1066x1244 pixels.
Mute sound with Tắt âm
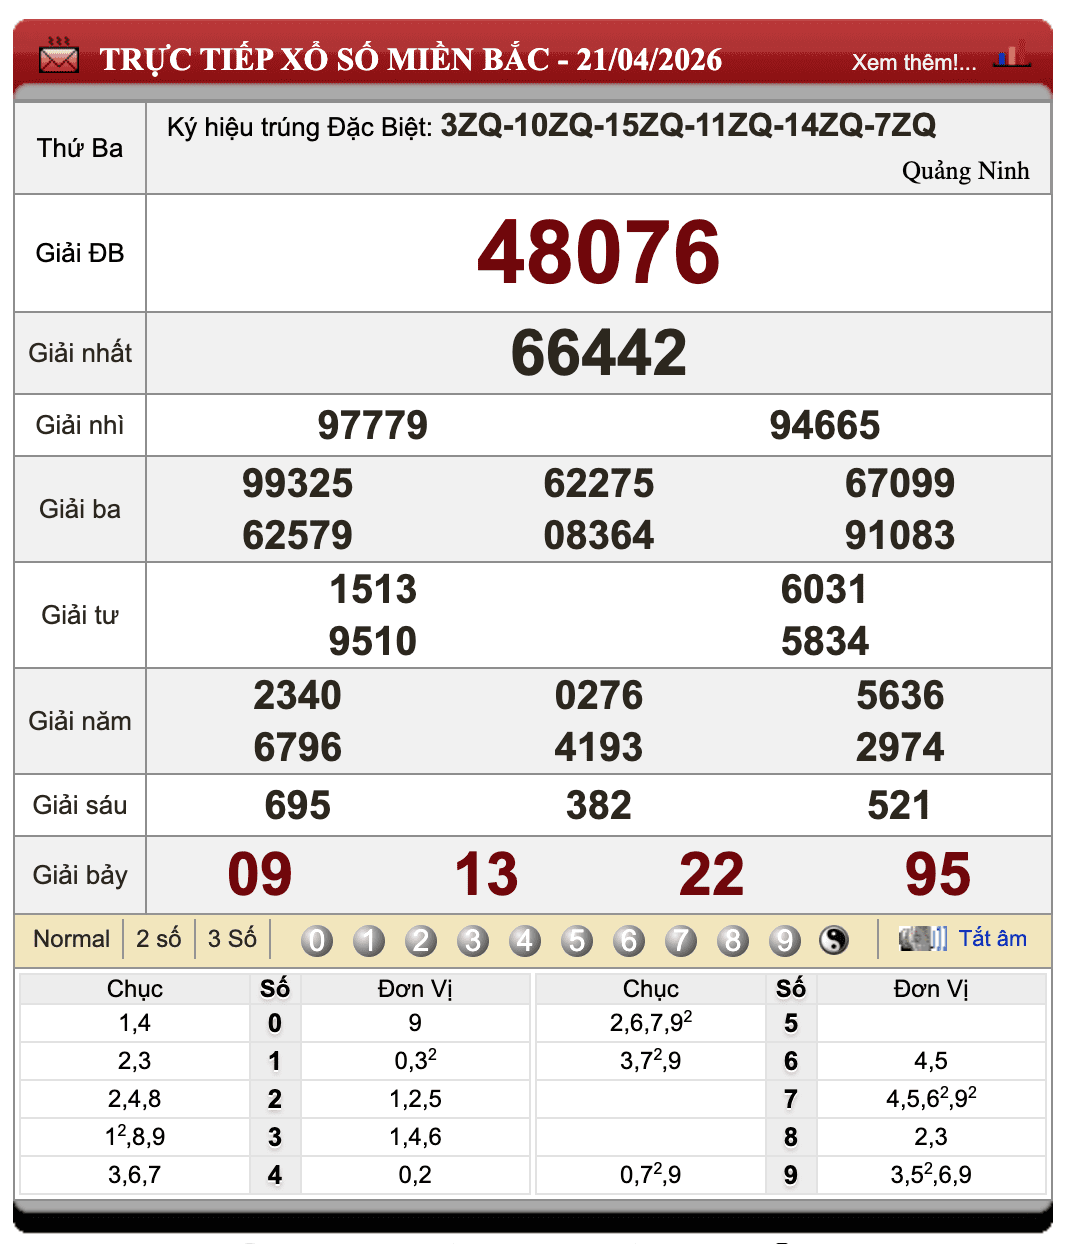coord(992,939)
